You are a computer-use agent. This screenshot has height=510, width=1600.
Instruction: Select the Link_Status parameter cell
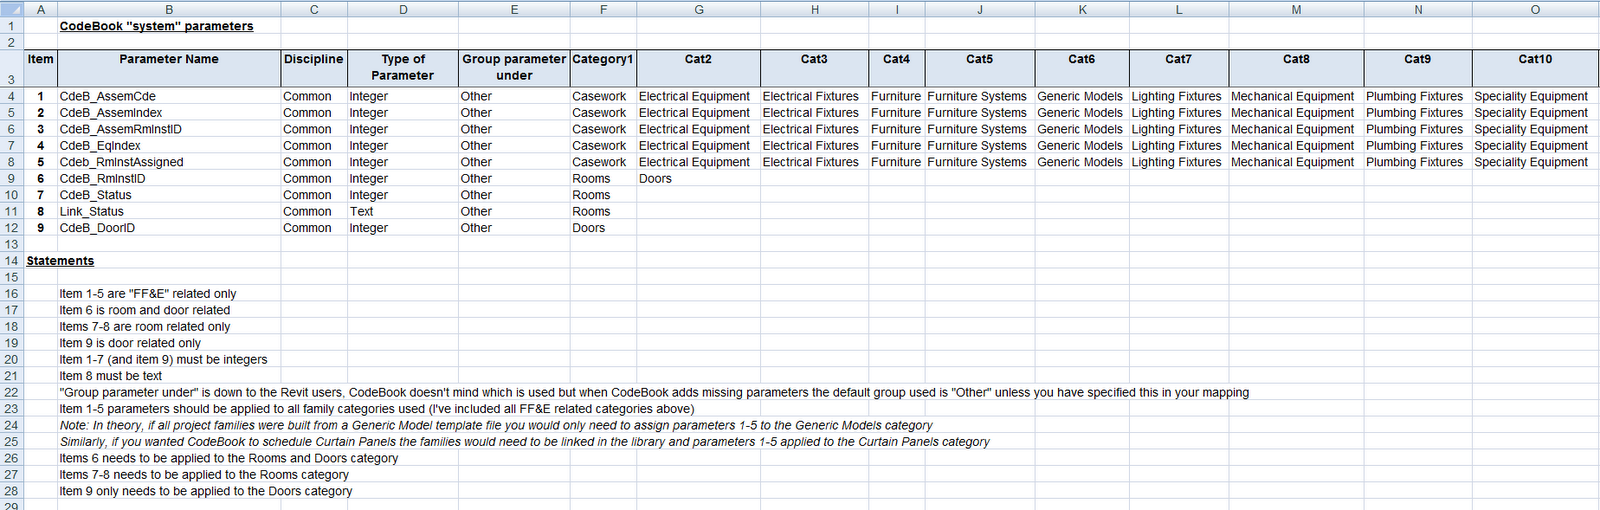tap(169, 211)
